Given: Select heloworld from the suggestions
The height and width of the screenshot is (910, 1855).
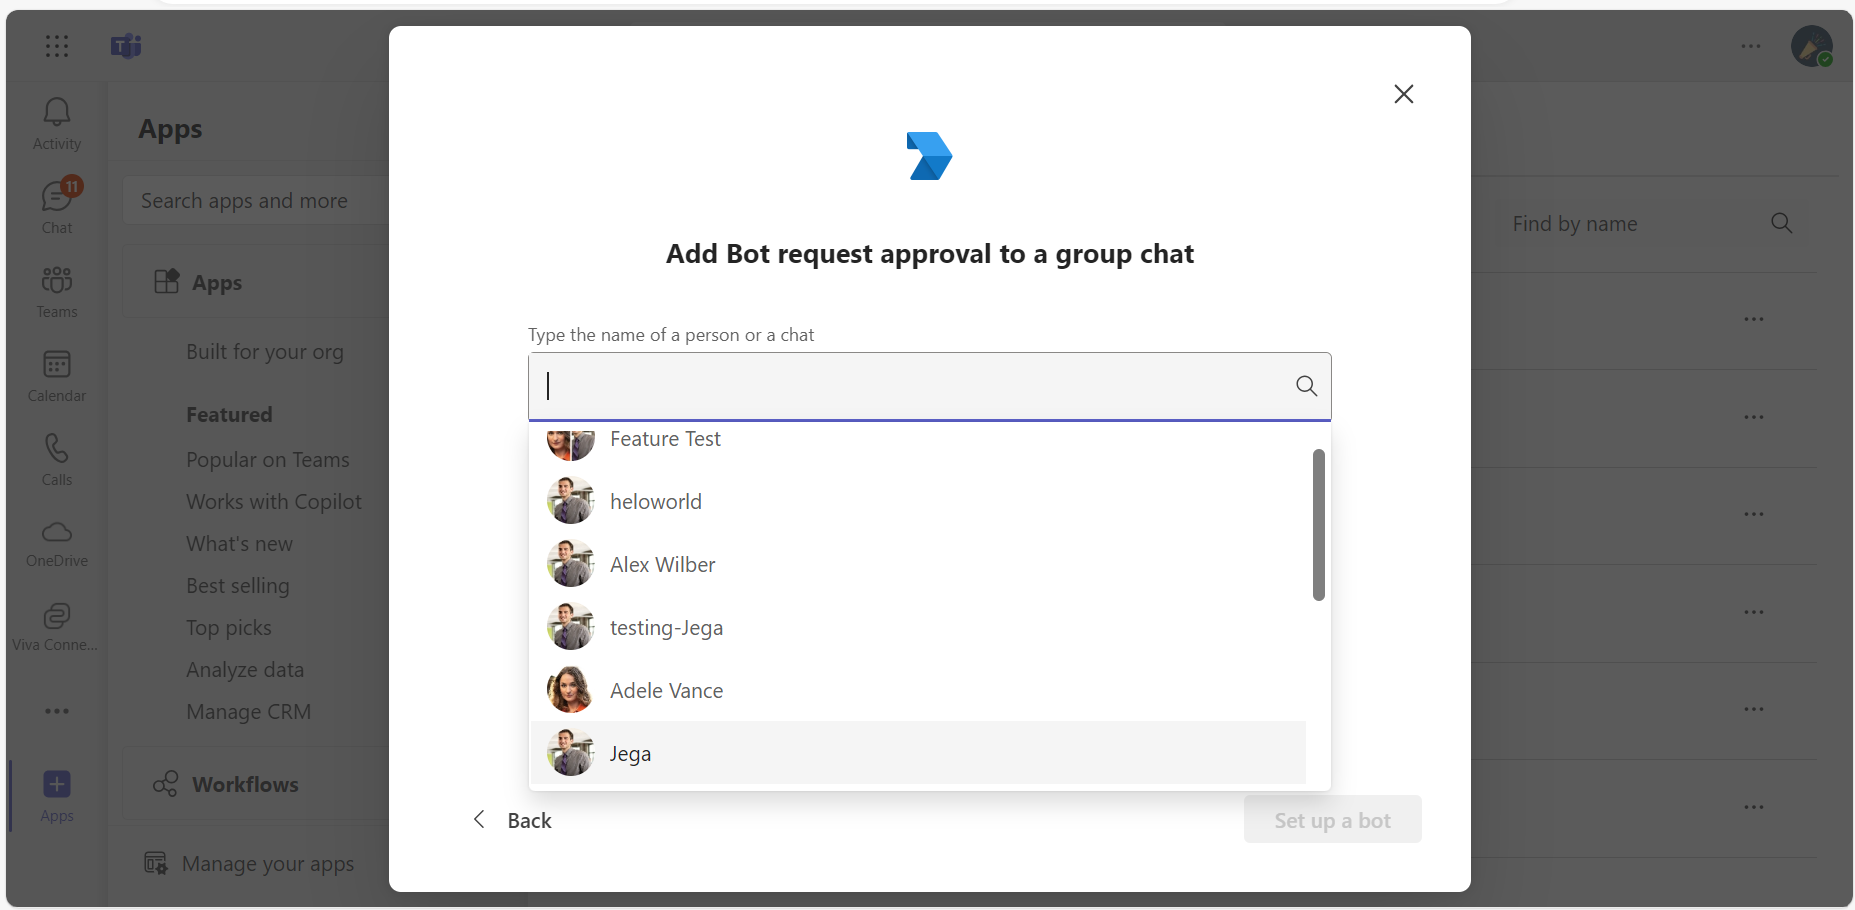Looking at the screenshot, I should coord(918,501).
